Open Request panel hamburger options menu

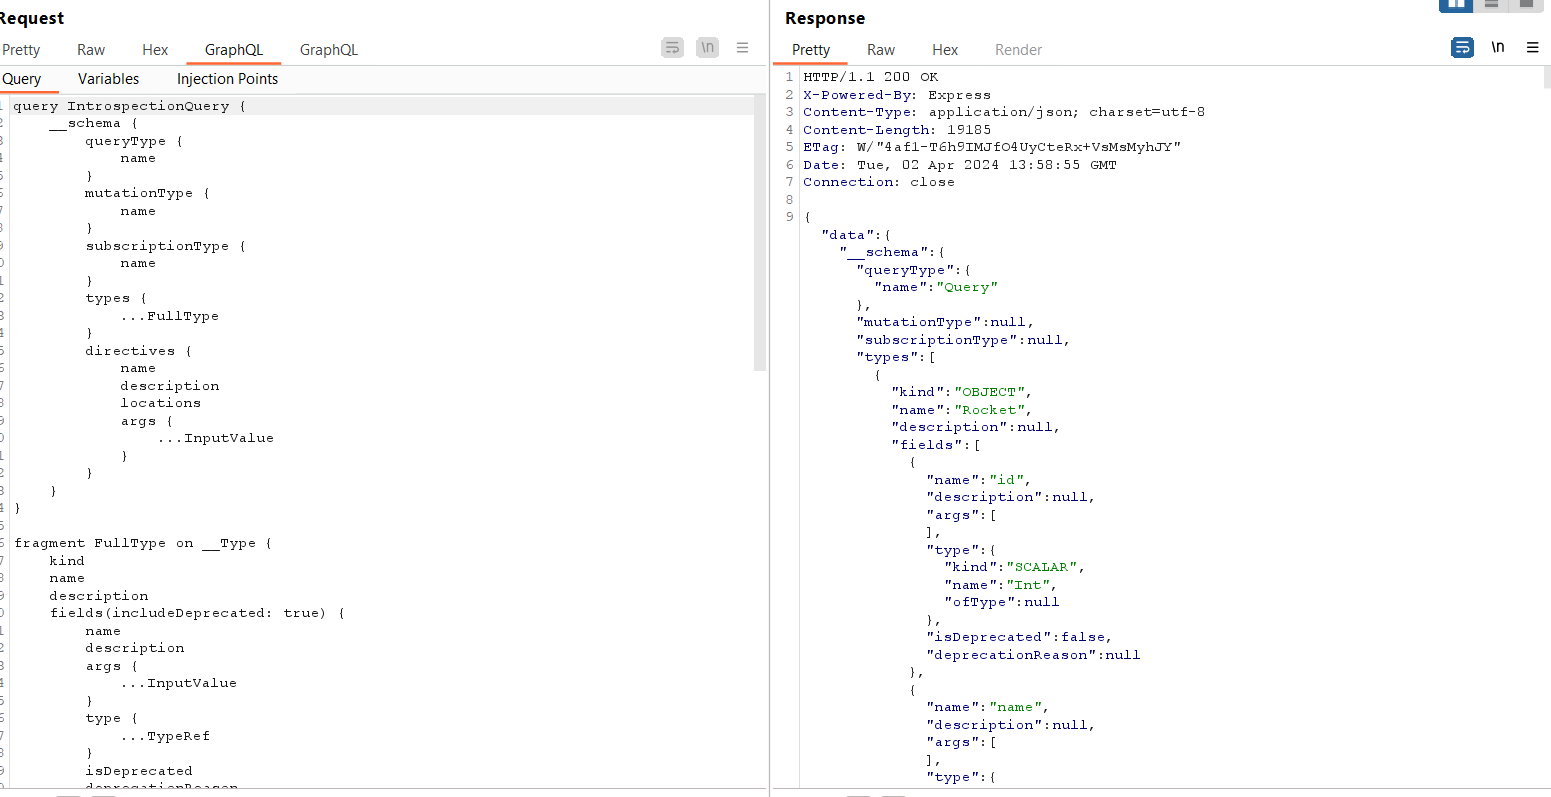742,47
